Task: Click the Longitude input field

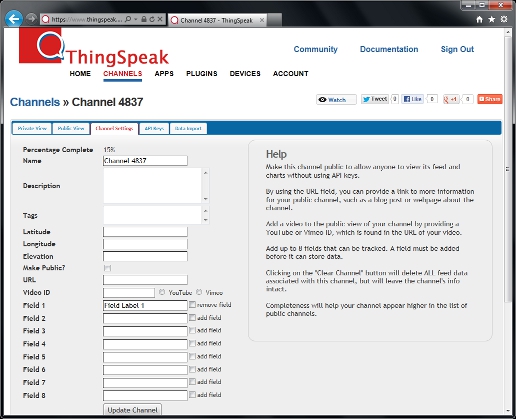Action: (145, 244)
